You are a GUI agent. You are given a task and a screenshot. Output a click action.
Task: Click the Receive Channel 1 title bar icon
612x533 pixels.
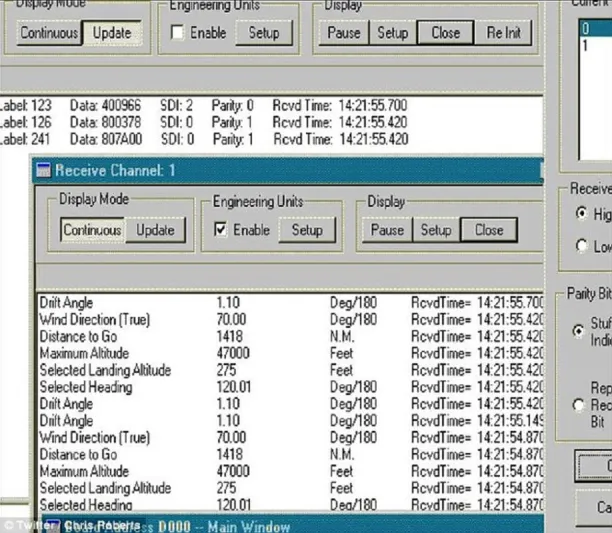tap(43, 171)
